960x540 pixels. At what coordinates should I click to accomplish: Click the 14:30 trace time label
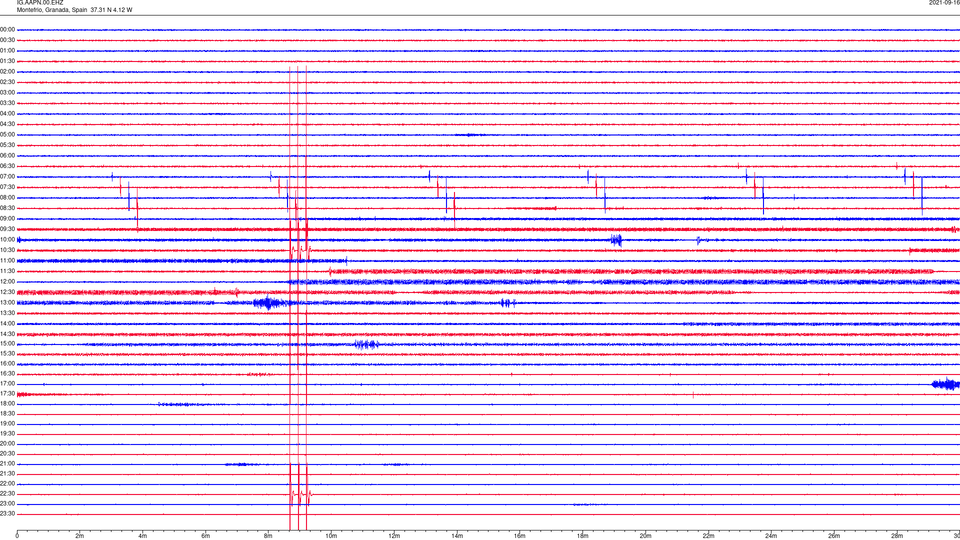point(7,334)
